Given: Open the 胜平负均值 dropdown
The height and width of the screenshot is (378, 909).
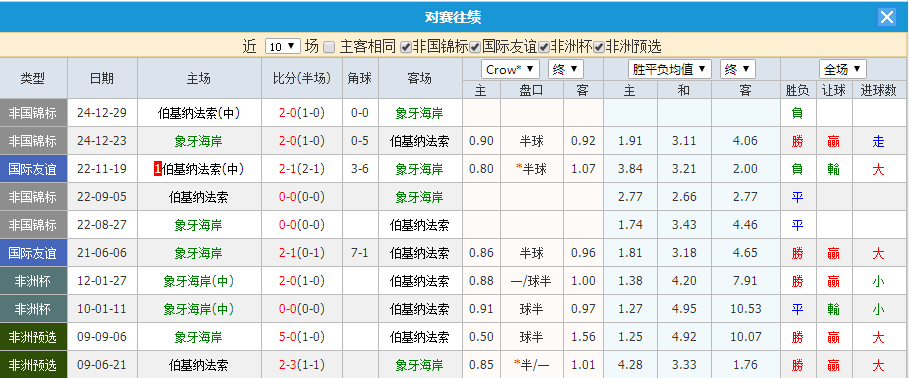Looking at the screenshot, I should coord(670,70).
